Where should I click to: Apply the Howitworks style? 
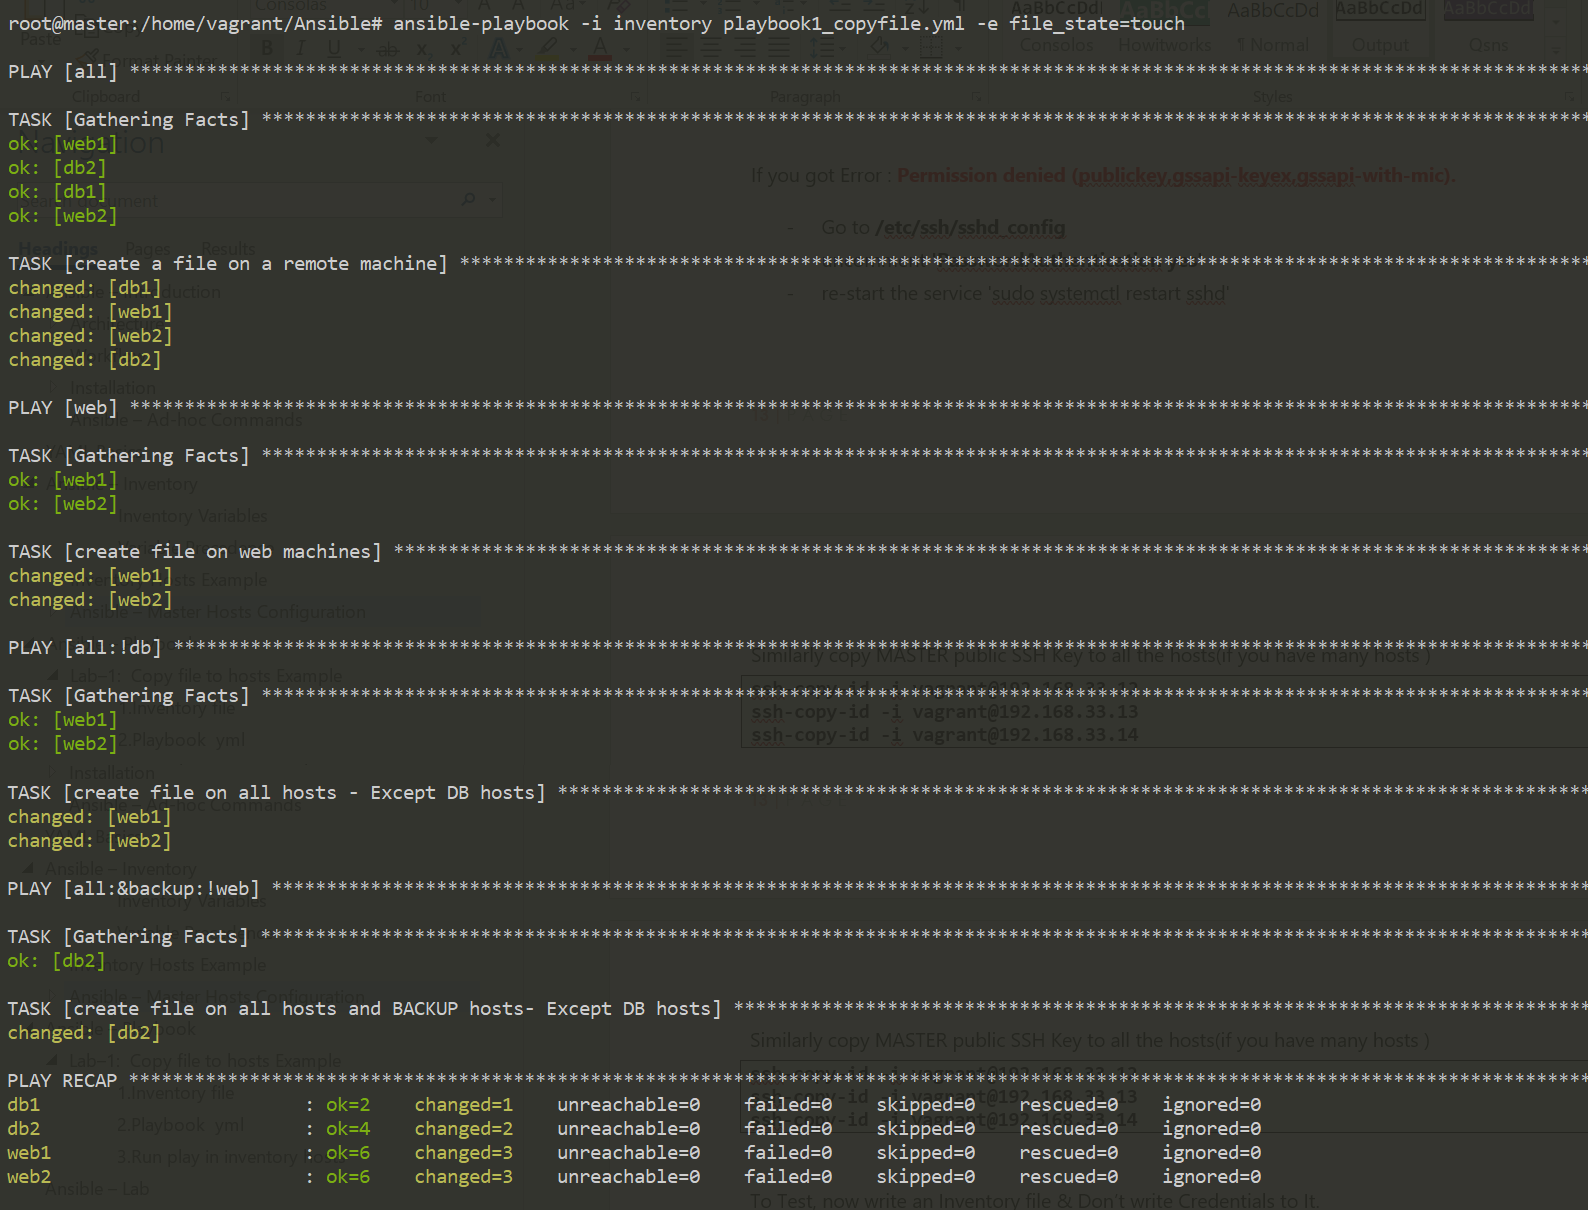pos(1164,45)
